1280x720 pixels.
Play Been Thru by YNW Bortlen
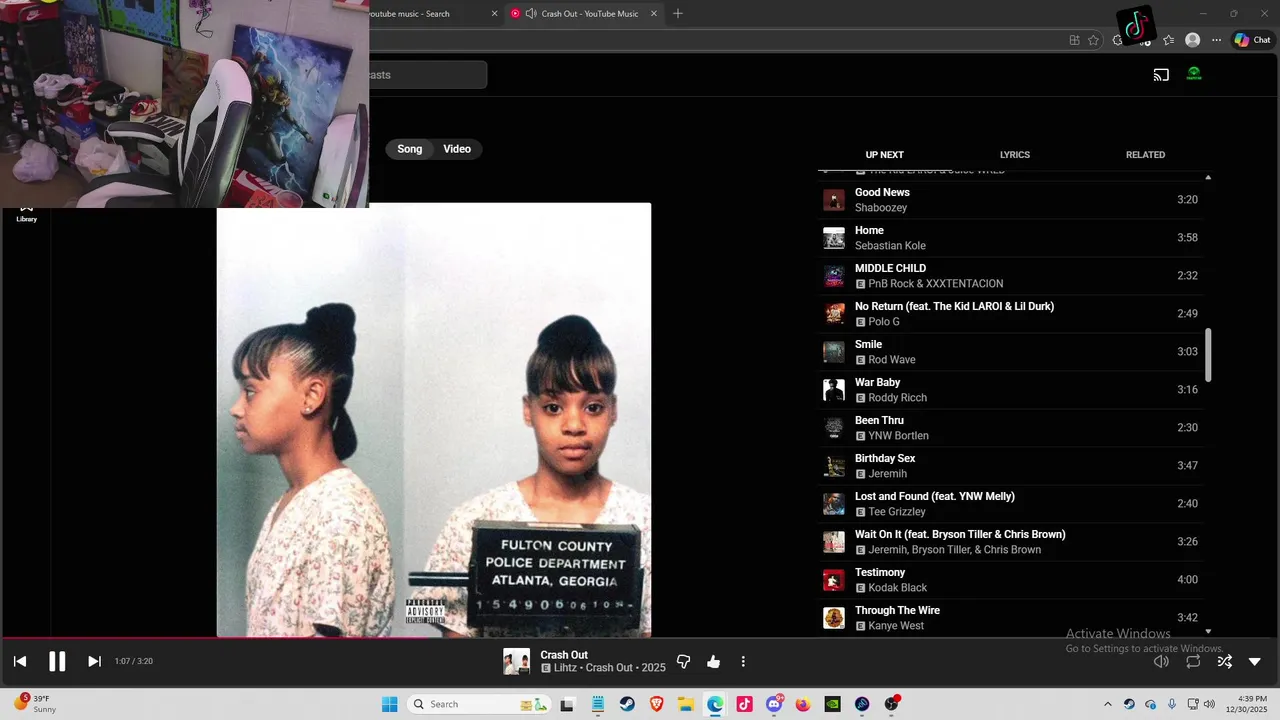pyautogui.click(x=1010, y=428)
